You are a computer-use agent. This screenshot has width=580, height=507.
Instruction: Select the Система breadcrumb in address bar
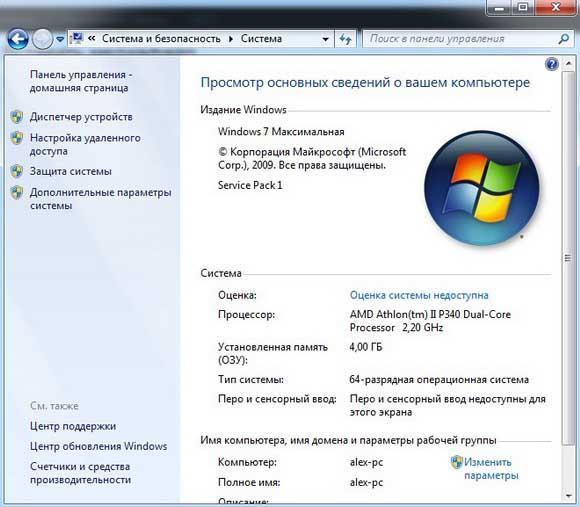point(261,38)
